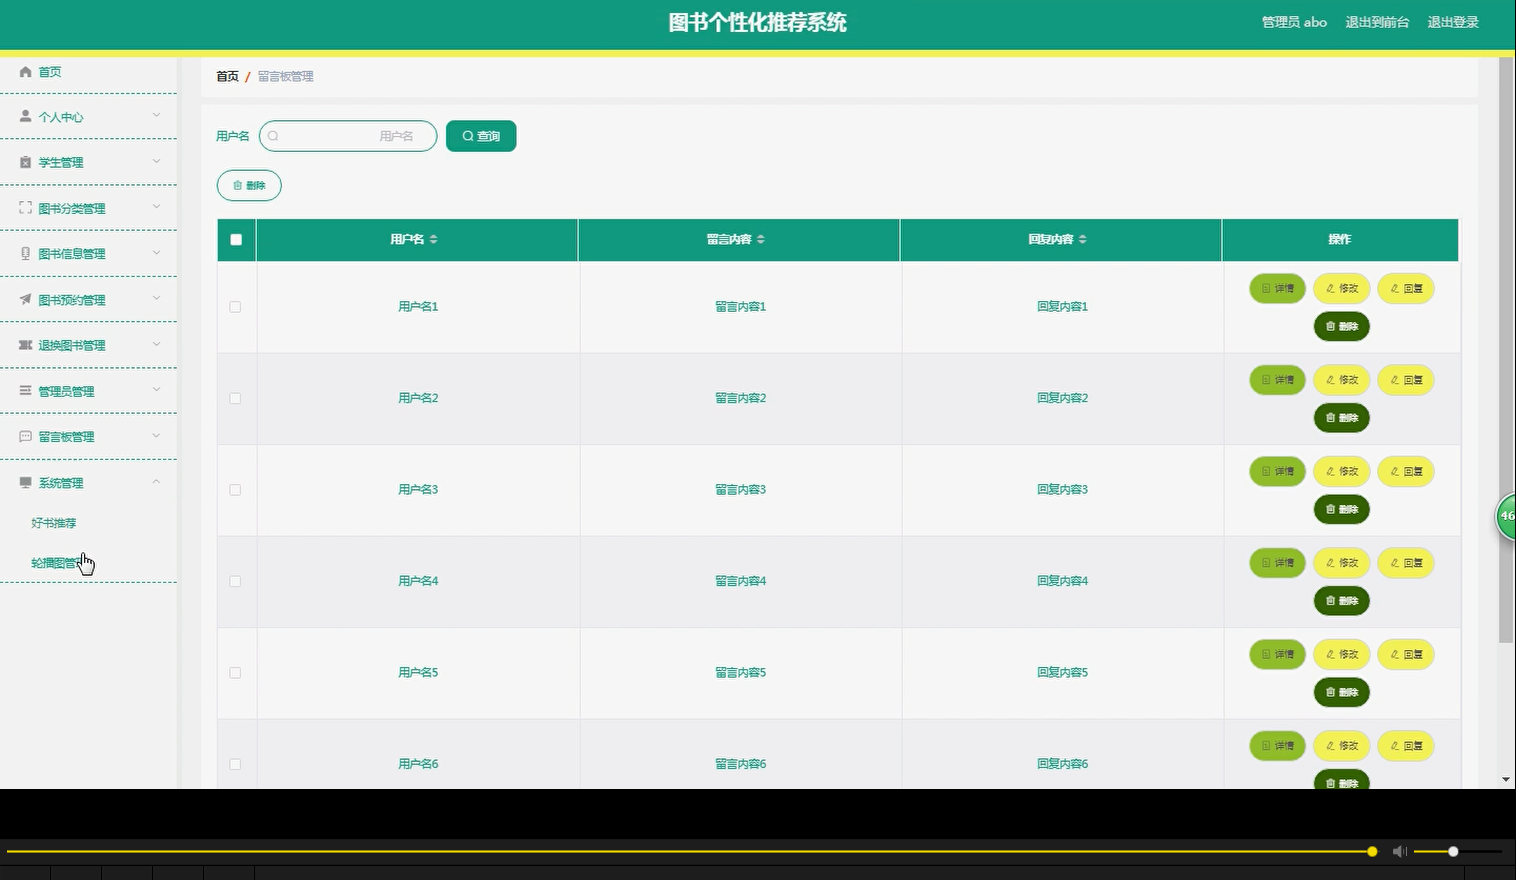Click the 查询 search button
This screenshot has height=880, width=1516.
point(481,136)
